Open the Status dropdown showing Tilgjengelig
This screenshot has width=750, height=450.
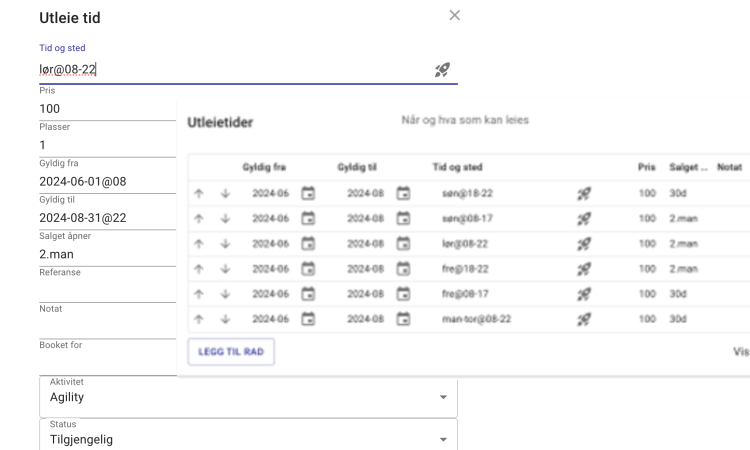tap(443, 438)
